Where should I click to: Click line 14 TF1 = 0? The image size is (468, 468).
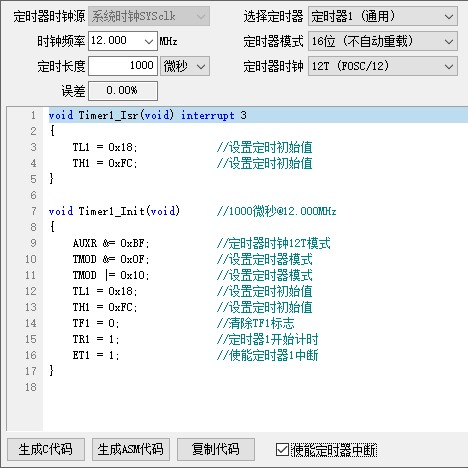coord(96,323)
